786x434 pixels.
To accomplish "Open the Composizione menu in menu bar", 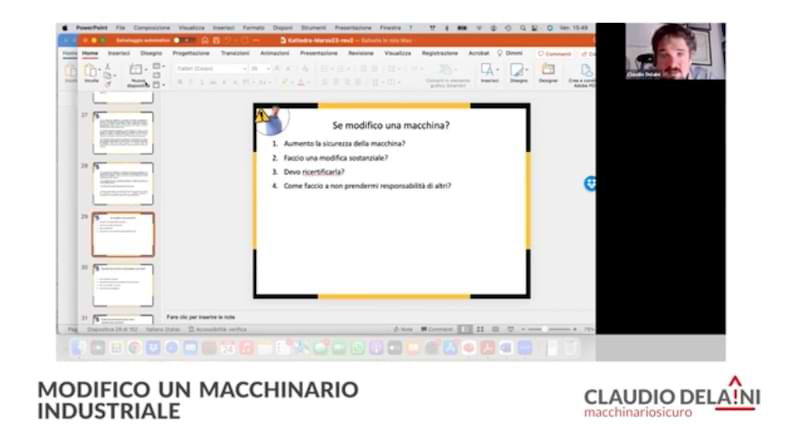I will [152, 28].
